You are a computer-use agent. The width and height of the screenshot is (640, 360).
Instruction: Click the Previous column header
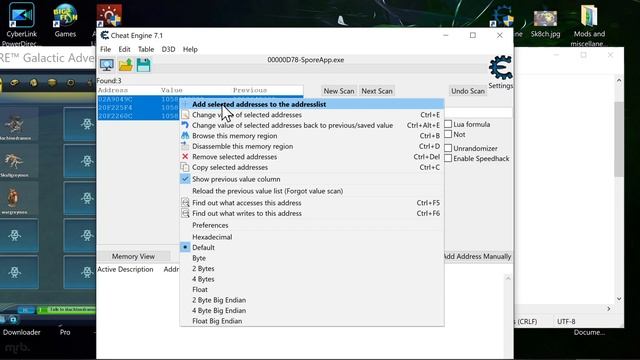pyautogui.click(x=250, y=90)
